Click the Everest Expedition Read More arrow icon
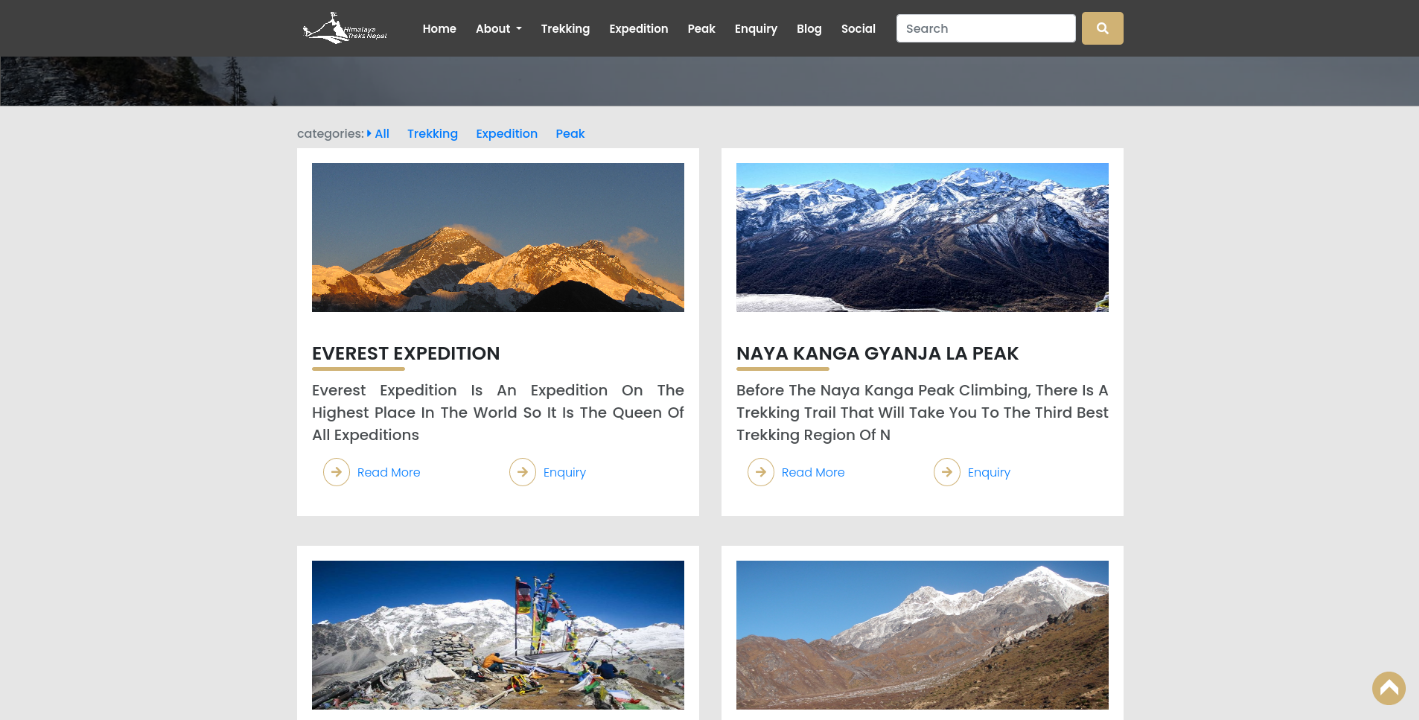 click(x=336, y=472)
